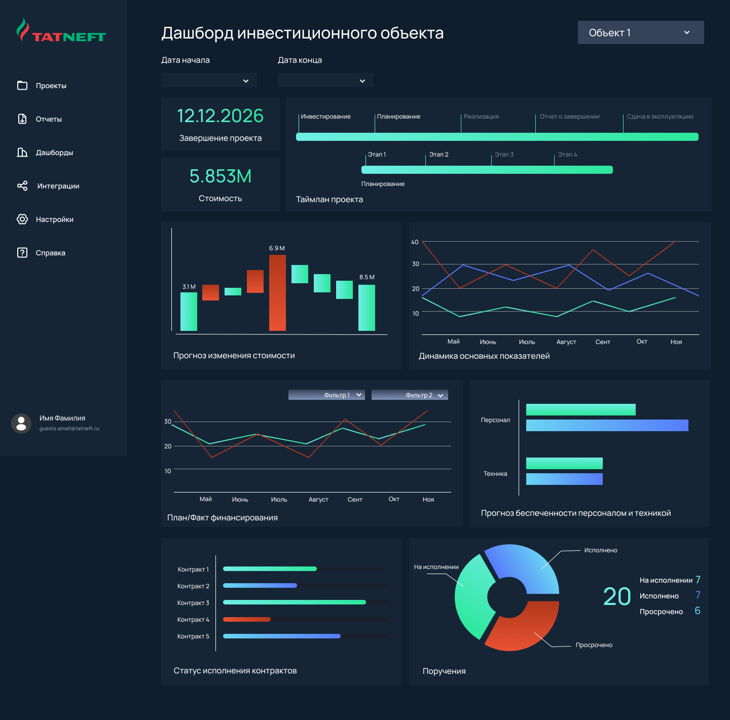This screenshot has width=730, height=720.
Task: Click the Контракт 3 progress bar
Action: (294, 603)
